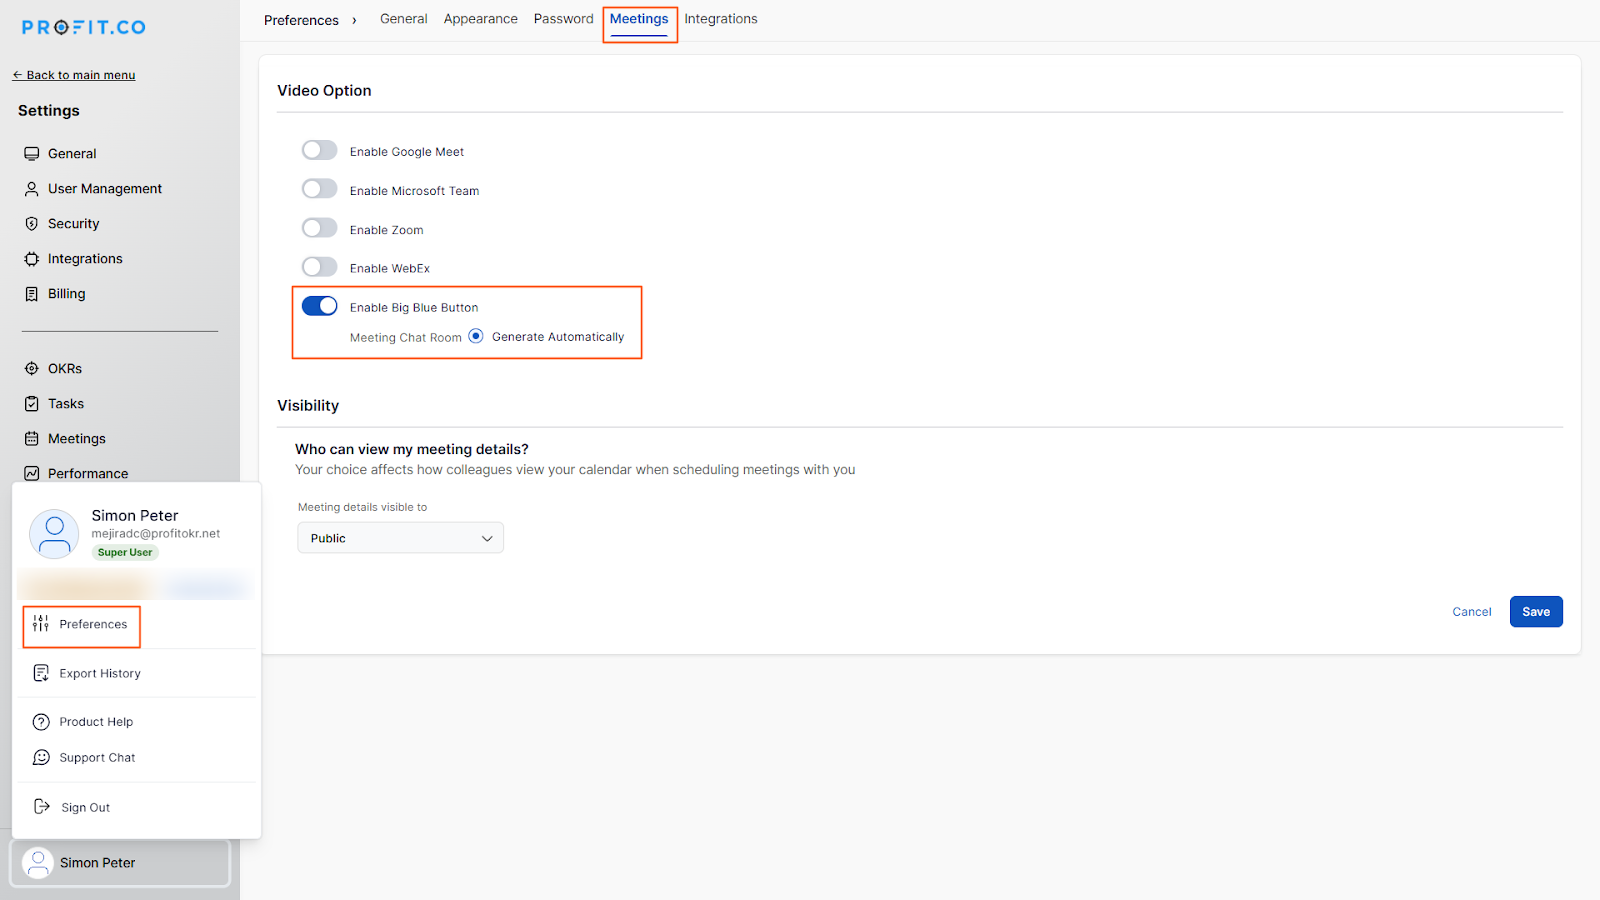Click the Support Chat bubble icon

tap(41, 758)
